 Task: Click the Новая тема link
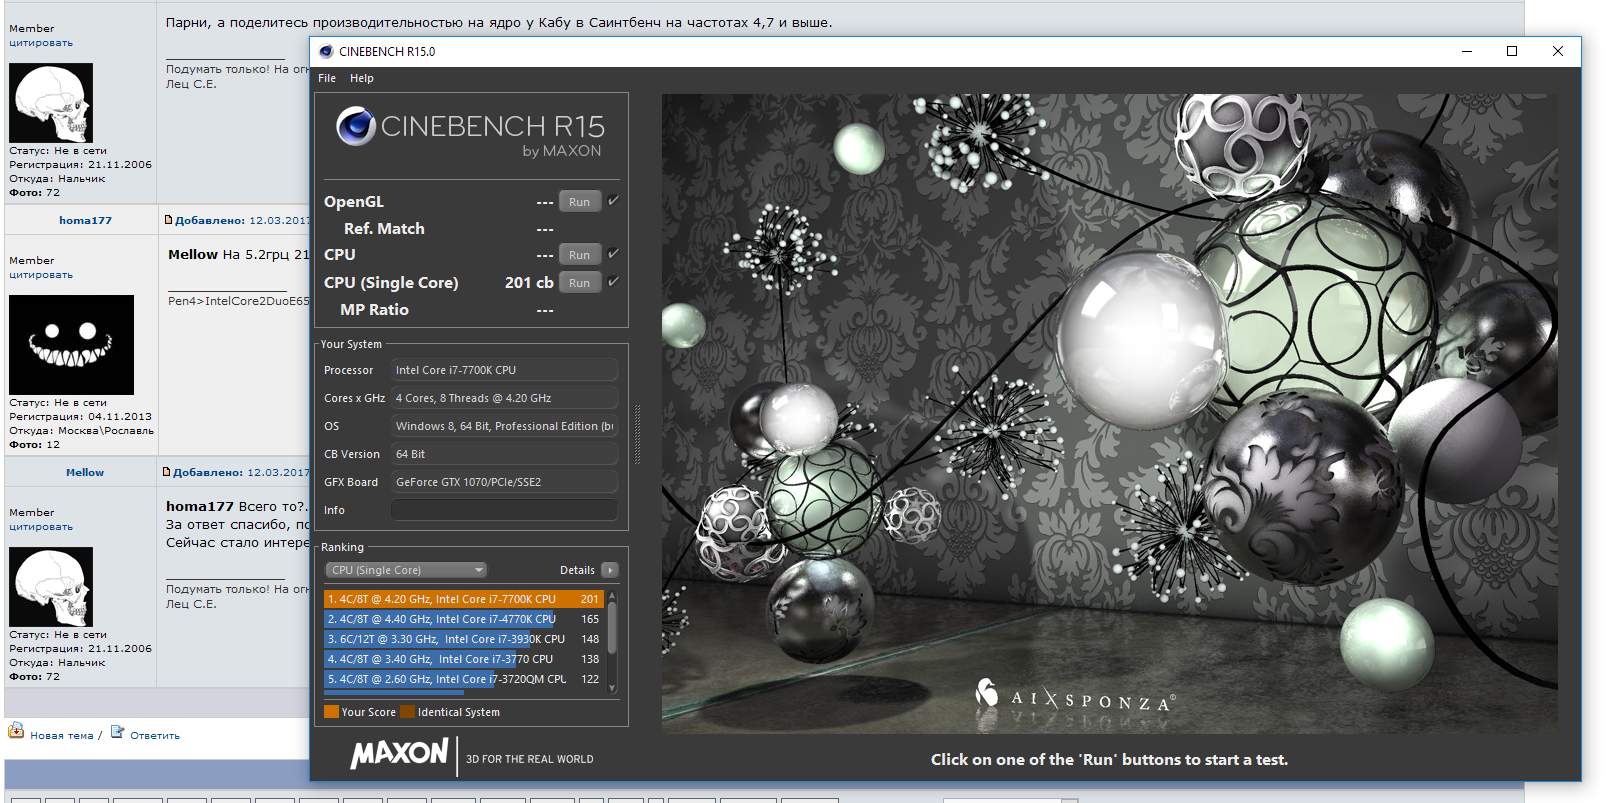(x=62, y=736)
